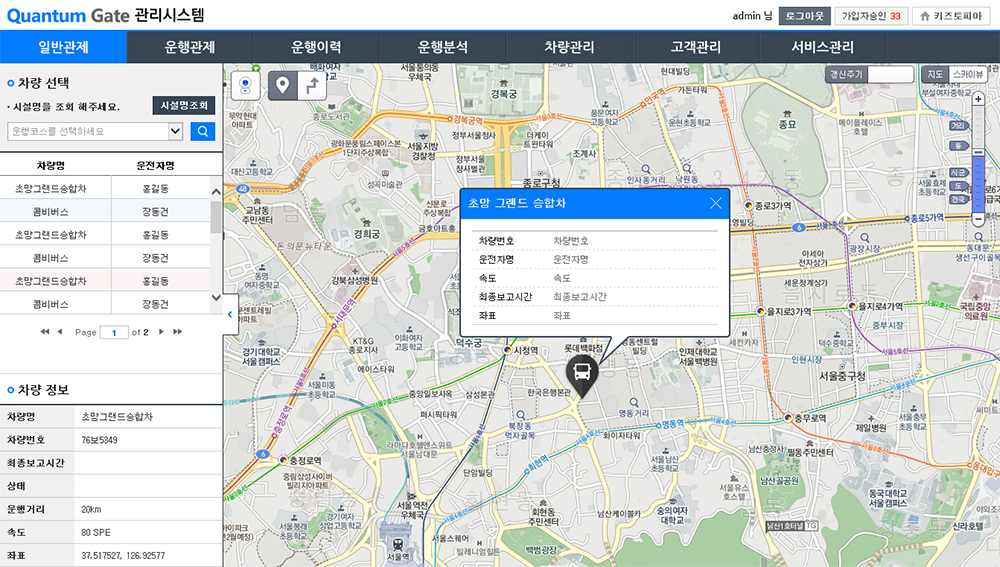The image size is (1000, 567).
Task: Click the blue search magnifier button
Action: 203,131
